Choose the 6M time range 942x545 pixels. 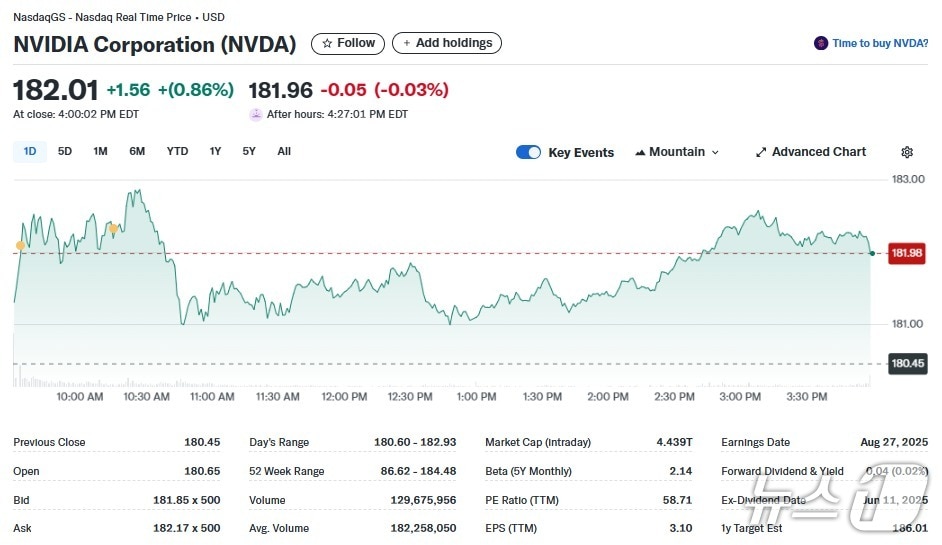coord(137,151)
